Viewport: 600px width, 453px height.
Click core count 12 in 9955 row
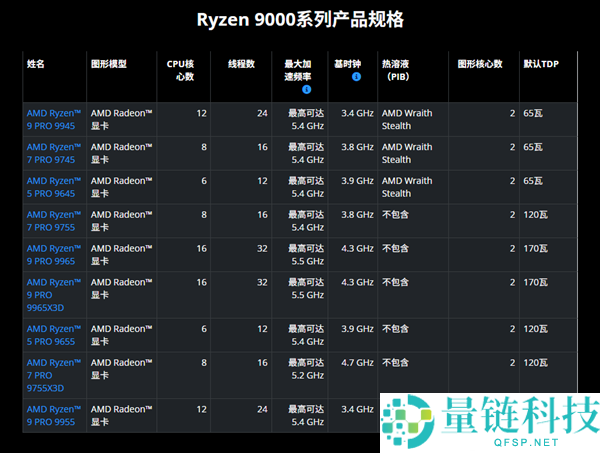coord(202,409)
